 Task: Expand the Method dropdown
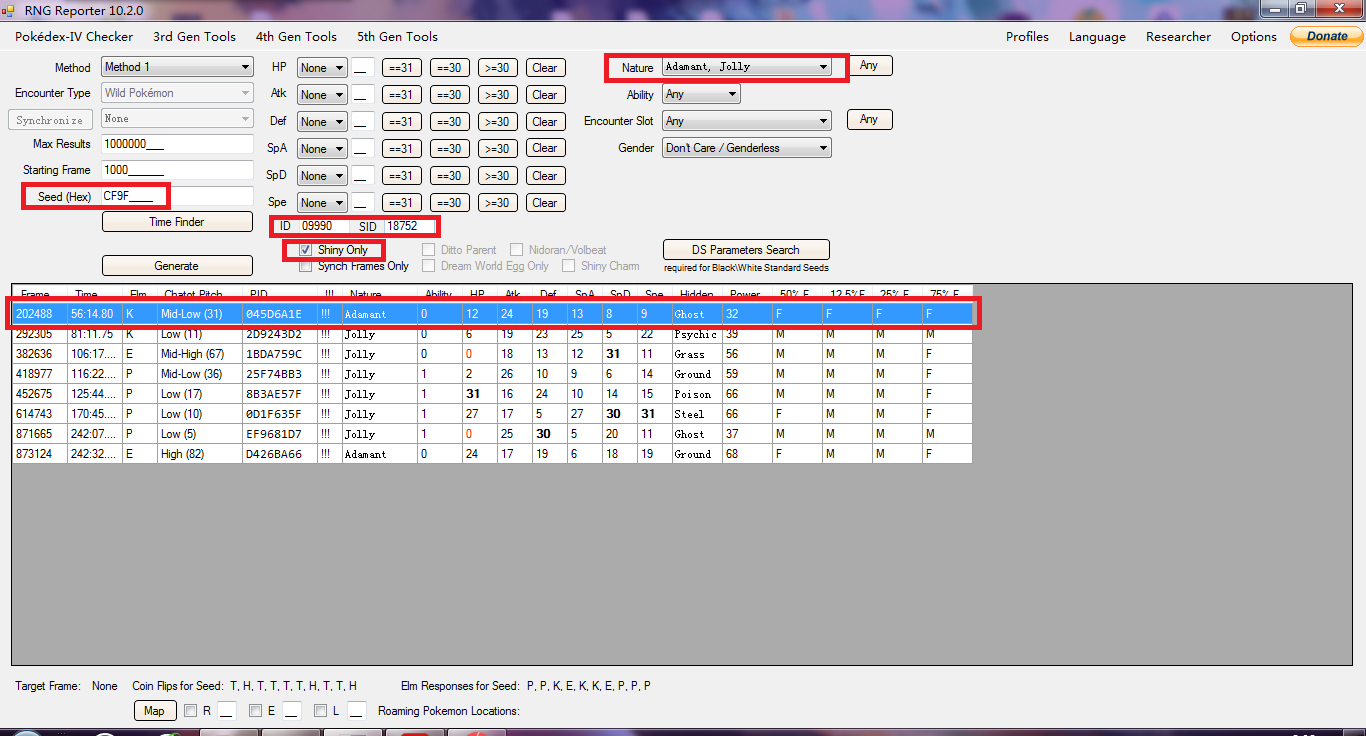coord(177,67)
